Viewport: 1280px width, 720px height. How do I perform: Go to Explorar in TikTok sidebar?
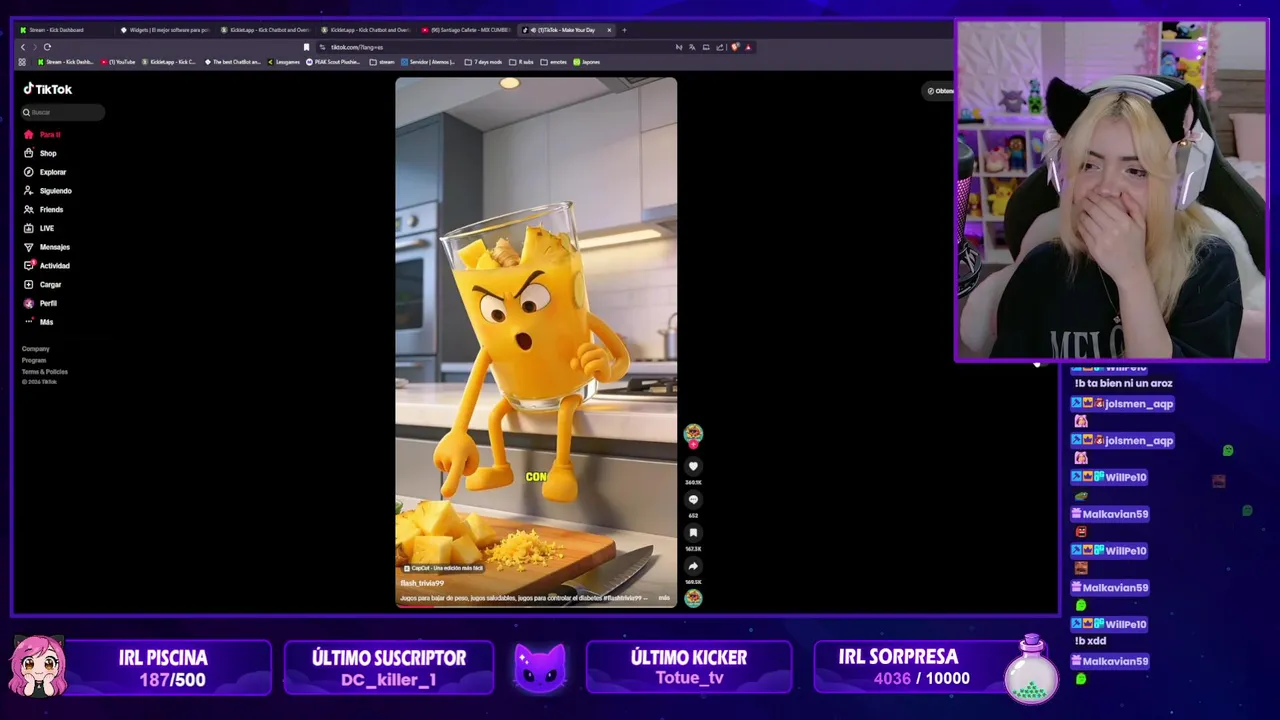45,172
